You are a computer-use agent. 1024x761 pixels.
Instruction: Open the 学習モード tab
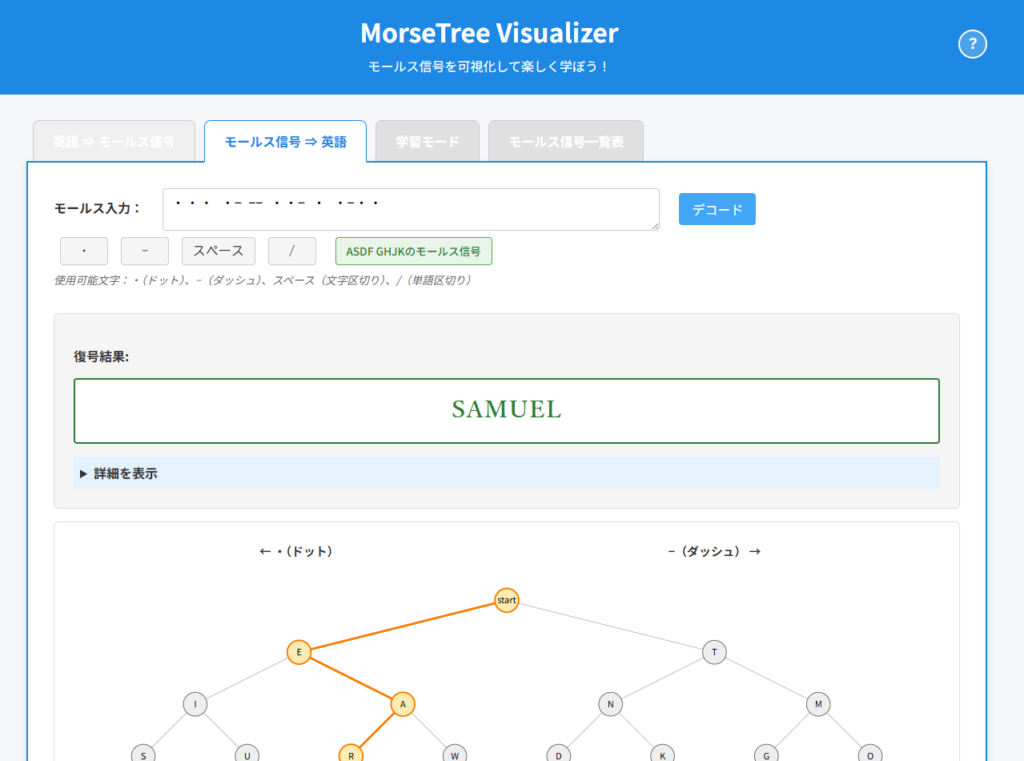[x=427, y=142]
